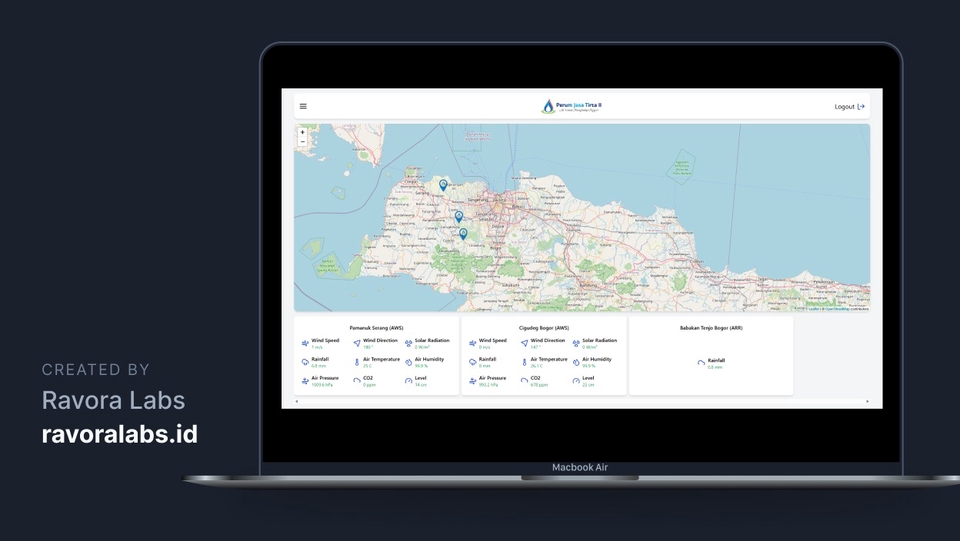Image resolution: width=960 pixels, height=541 pixels.
Task: Click Wind Speed label in Cigudeg Bogor card
Action: tap(493, 340)
